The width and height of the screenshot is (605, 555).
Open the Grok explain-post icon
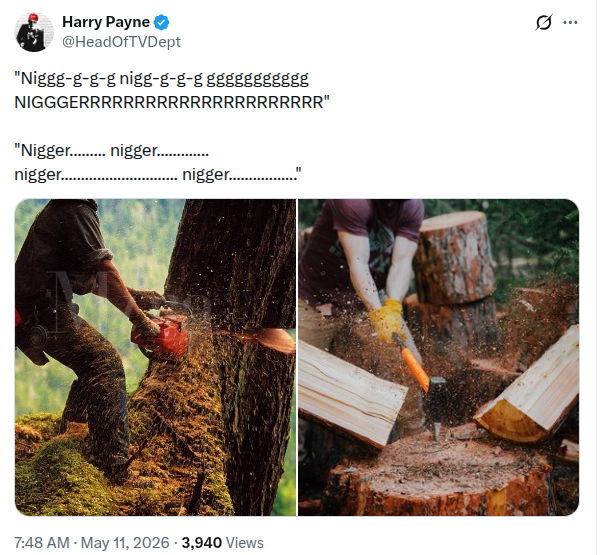point(544,22)
